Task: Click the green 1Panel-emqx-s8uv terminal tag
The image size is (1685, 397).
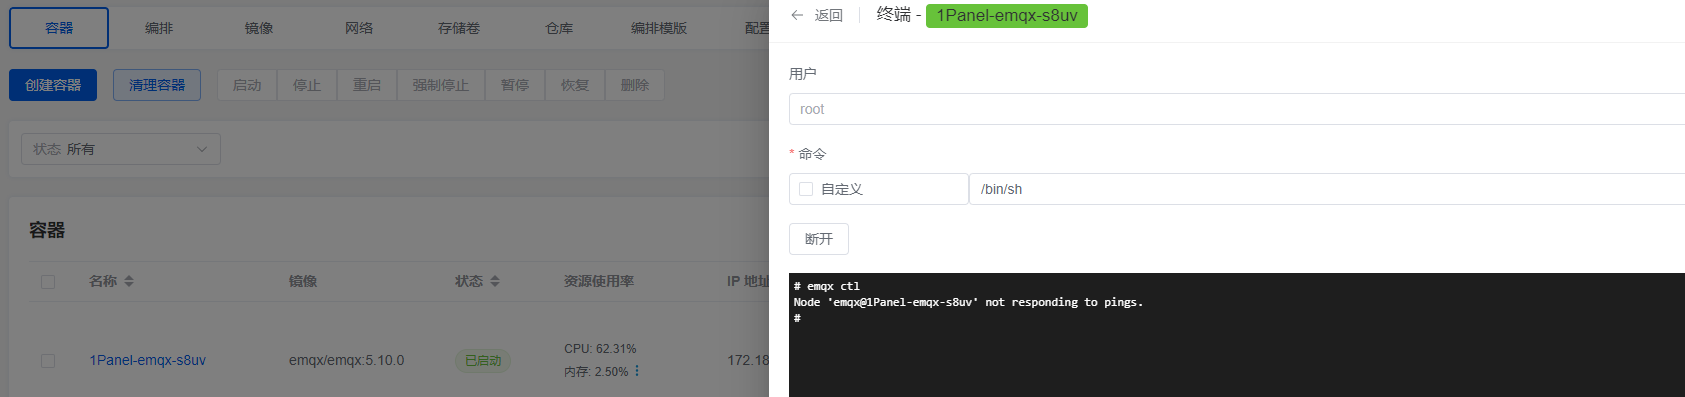Action: click(1007, 15)
